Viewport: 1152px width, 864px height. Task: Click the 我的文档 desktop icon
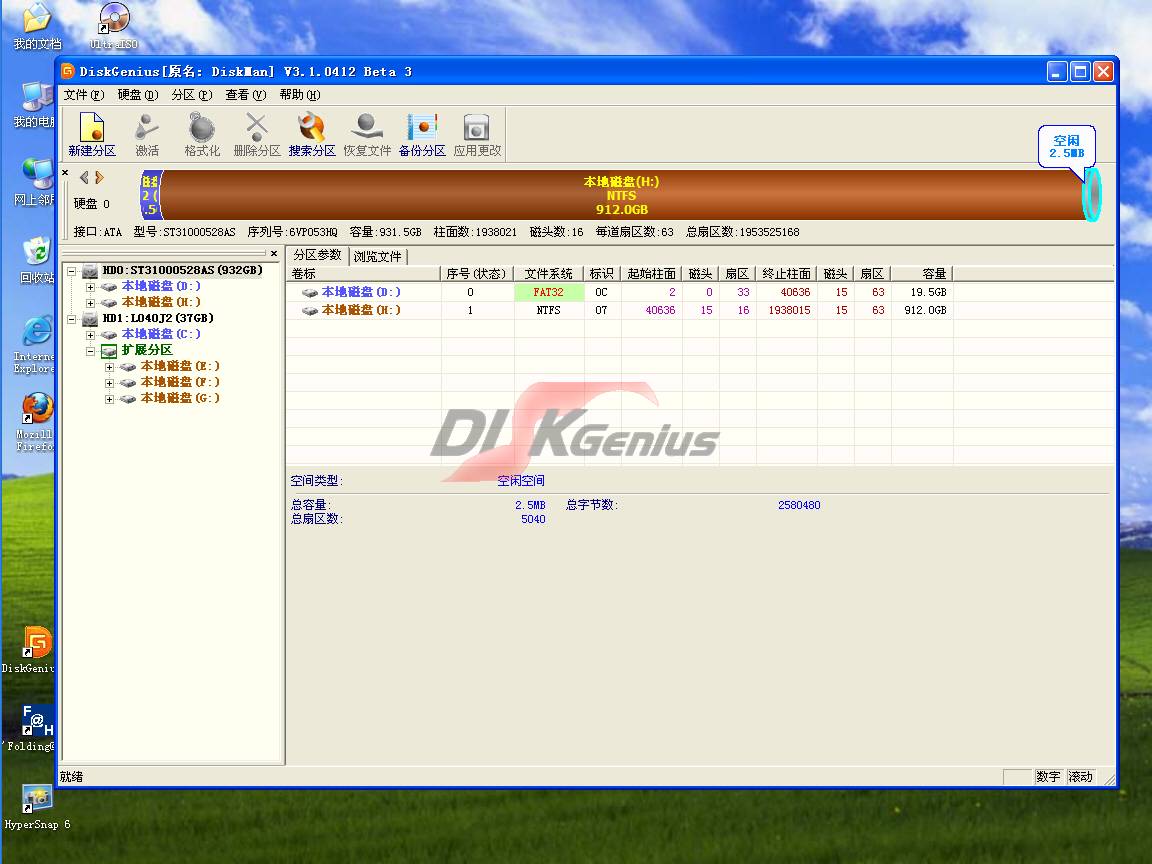tap(37, 26)
